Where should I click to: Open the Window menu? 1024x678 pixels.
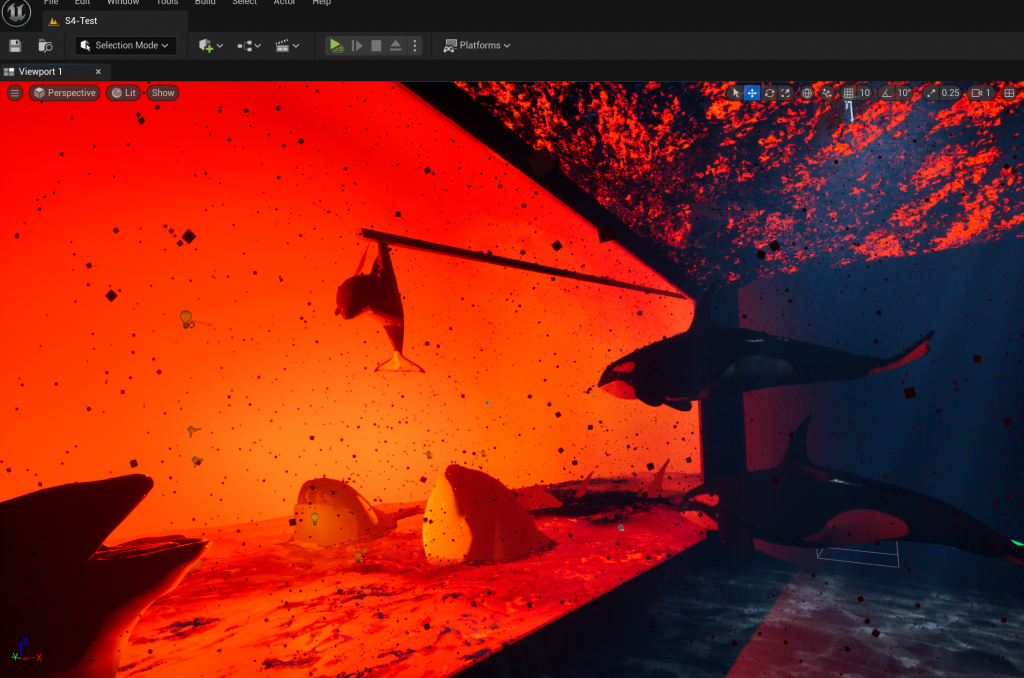tap(123, 3)
